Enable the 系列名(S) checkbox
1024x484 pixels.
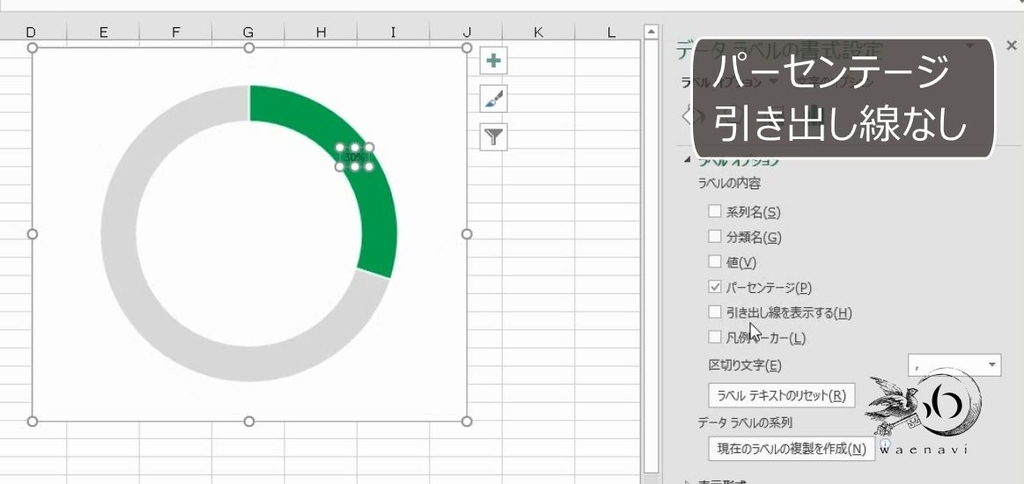(x=714, y=211)
